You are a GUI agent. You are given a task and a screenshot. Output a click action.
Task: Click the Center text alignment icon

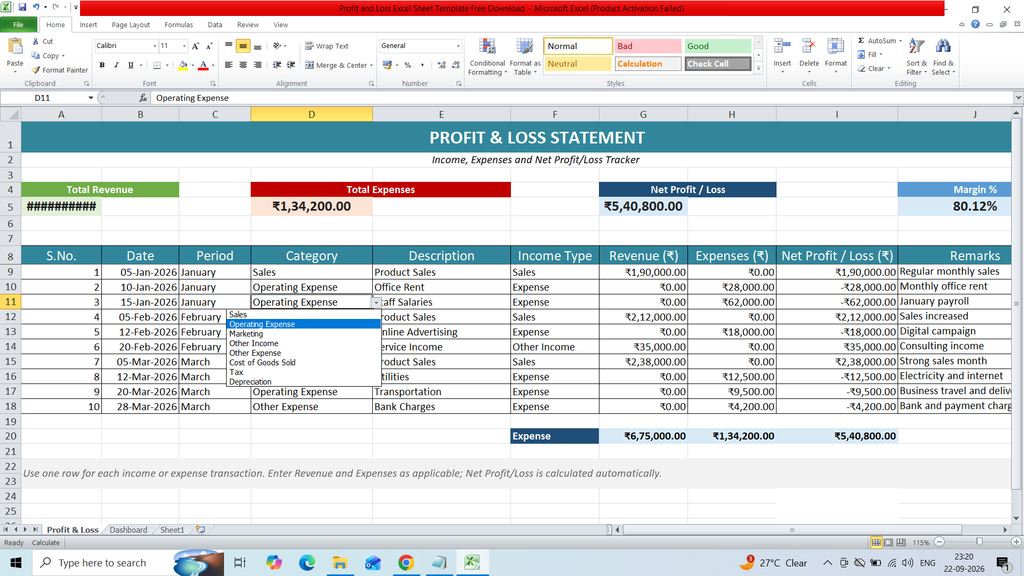[x=243, y=65]
